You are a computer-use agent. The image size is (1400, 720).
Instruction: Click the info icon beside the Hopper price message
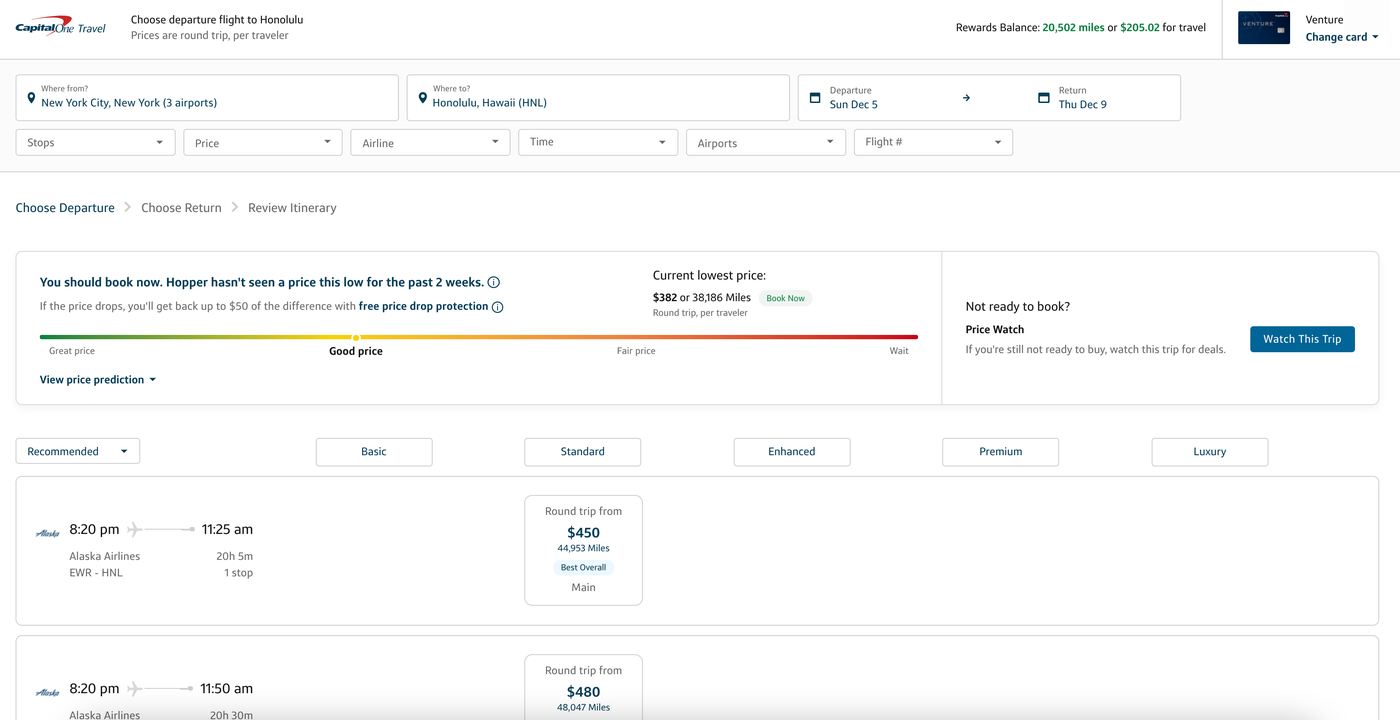pyautogui.click(x=494, y=281)
